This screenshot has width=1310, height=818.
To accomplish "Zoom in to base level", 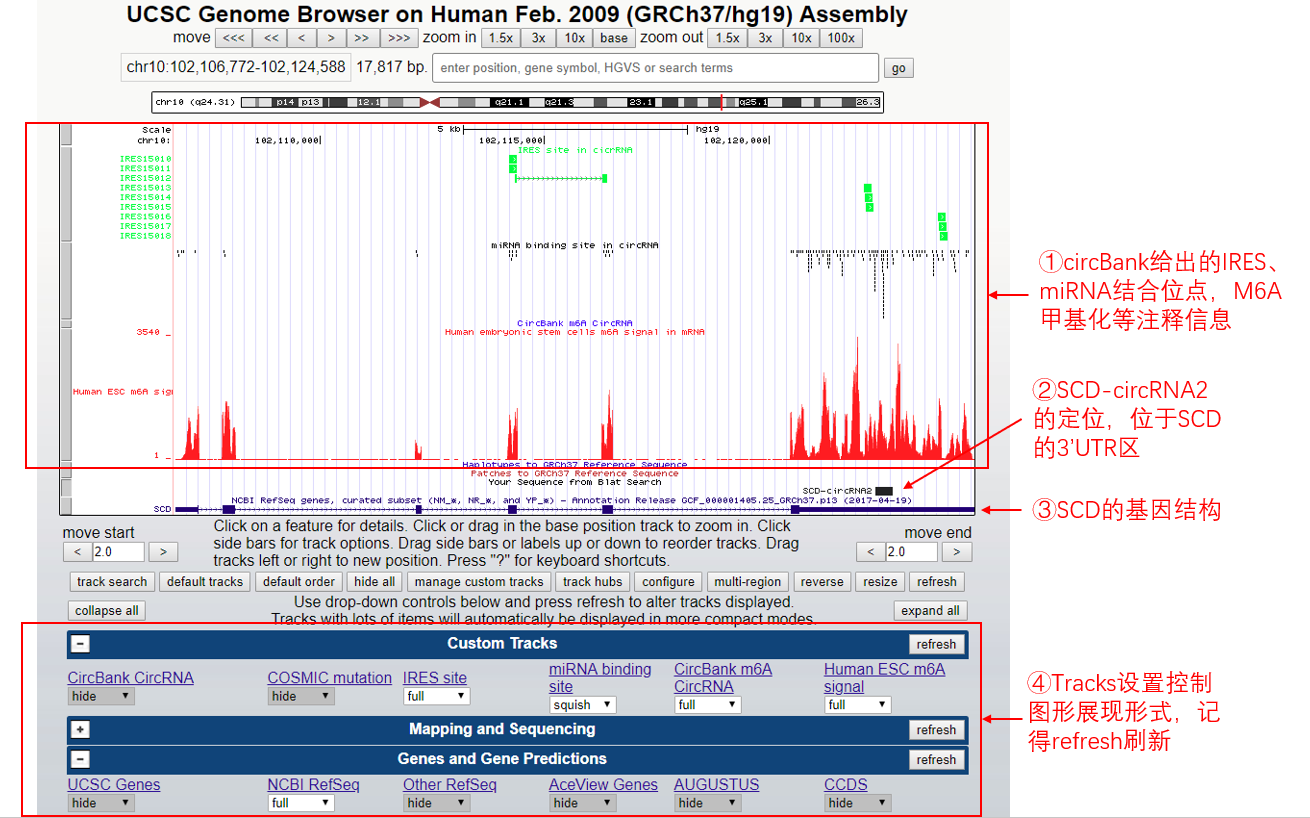I will (614, 38).
